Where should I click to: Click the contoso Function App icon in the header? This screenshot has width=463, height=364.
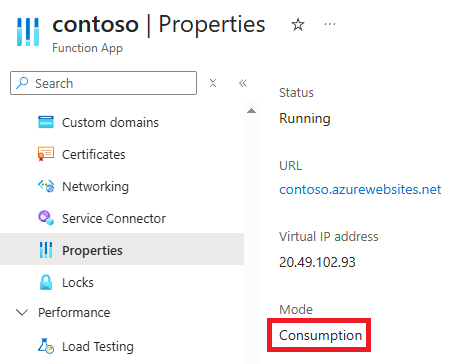[x=28, y=32]
